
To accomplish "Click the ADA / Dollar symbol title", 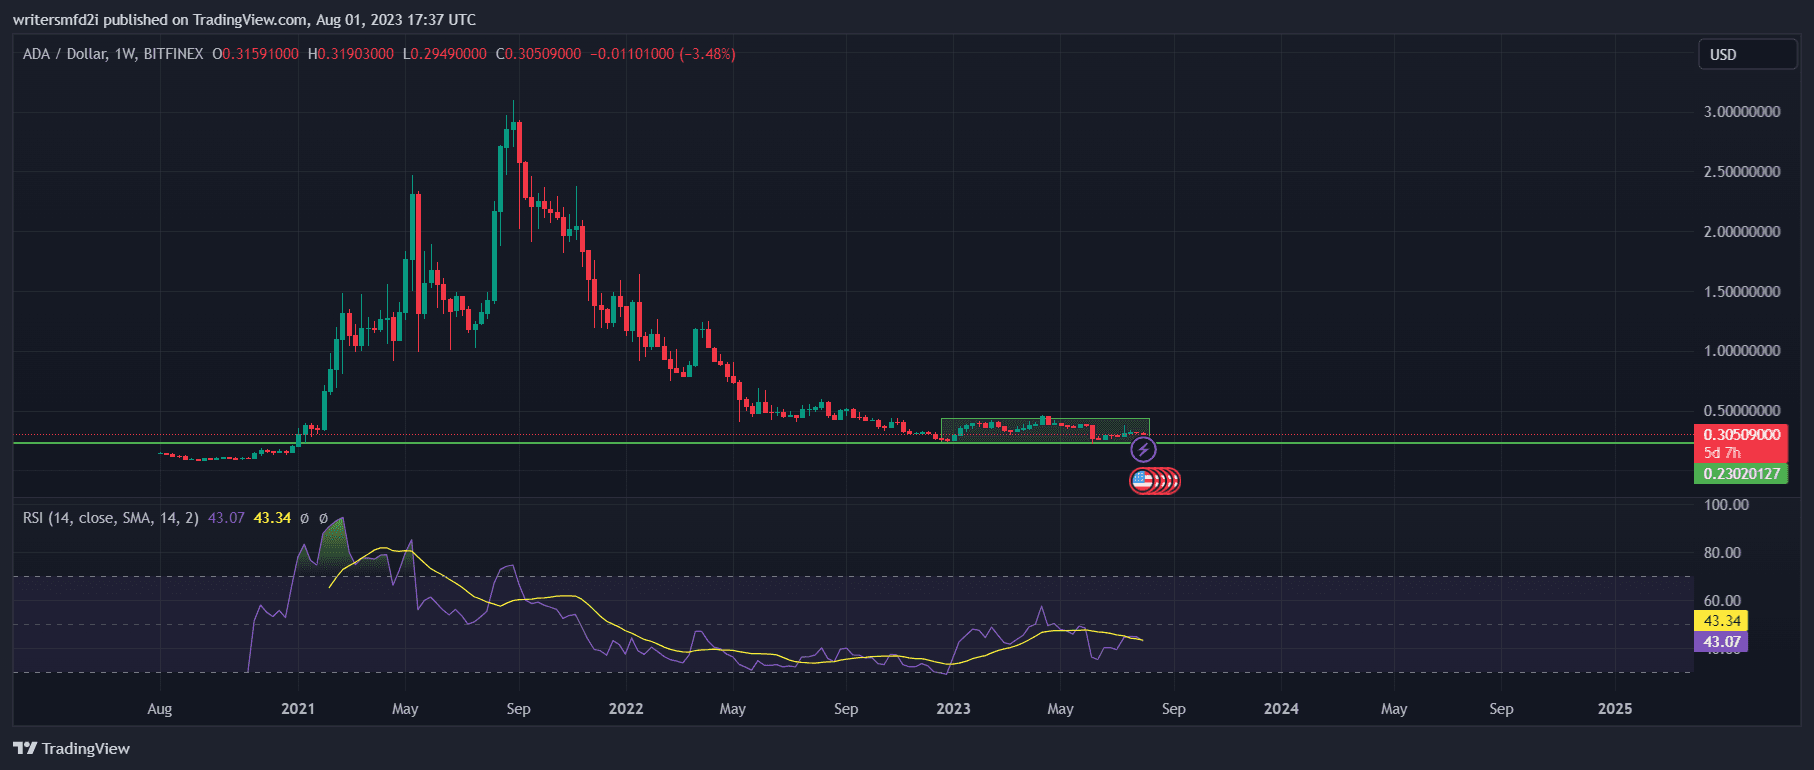I will [x=64, y=54].
